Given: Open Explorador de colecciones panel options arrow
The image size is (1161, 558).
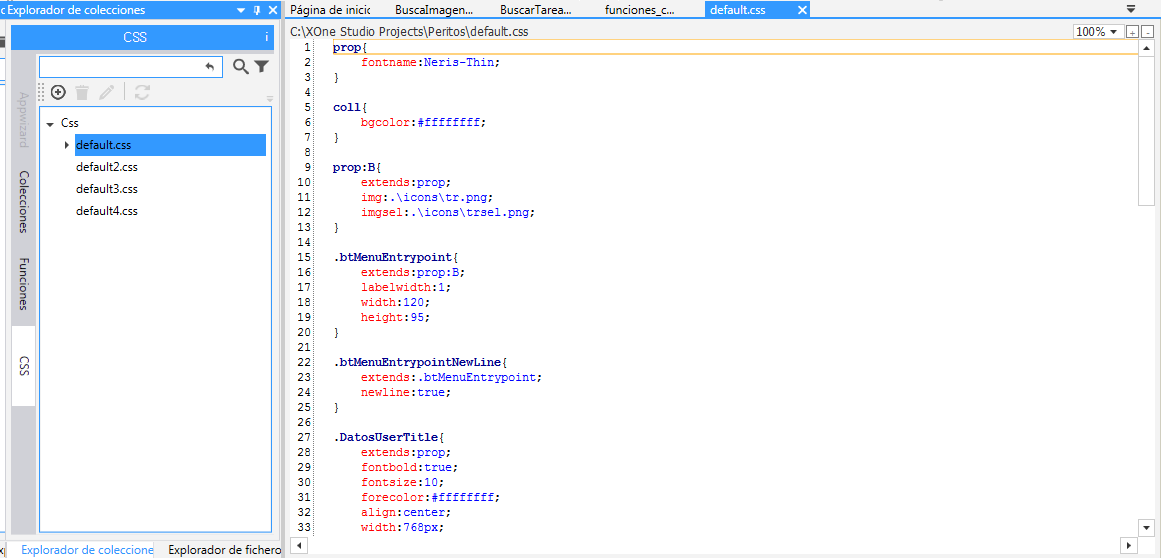Looking at the screenshot, I should 241,10.
